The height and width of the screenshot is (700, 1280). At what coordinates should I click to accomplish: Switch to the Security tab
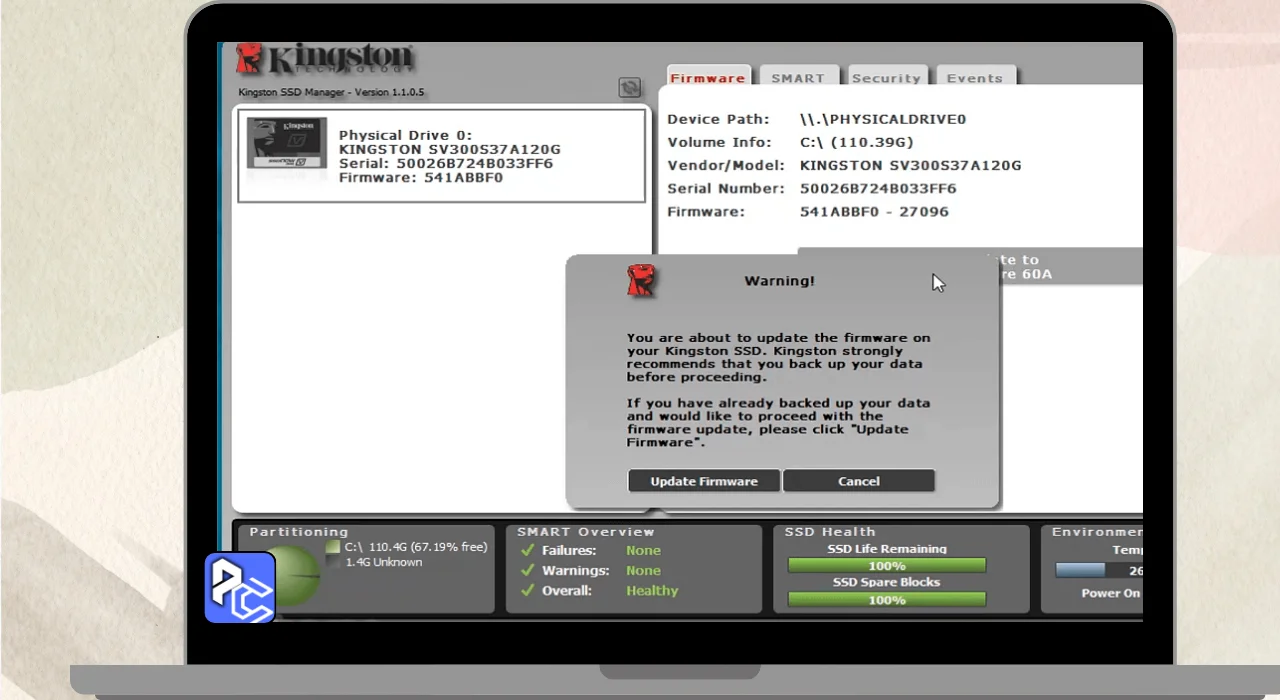pyautogui.click(x=886, y=77)
